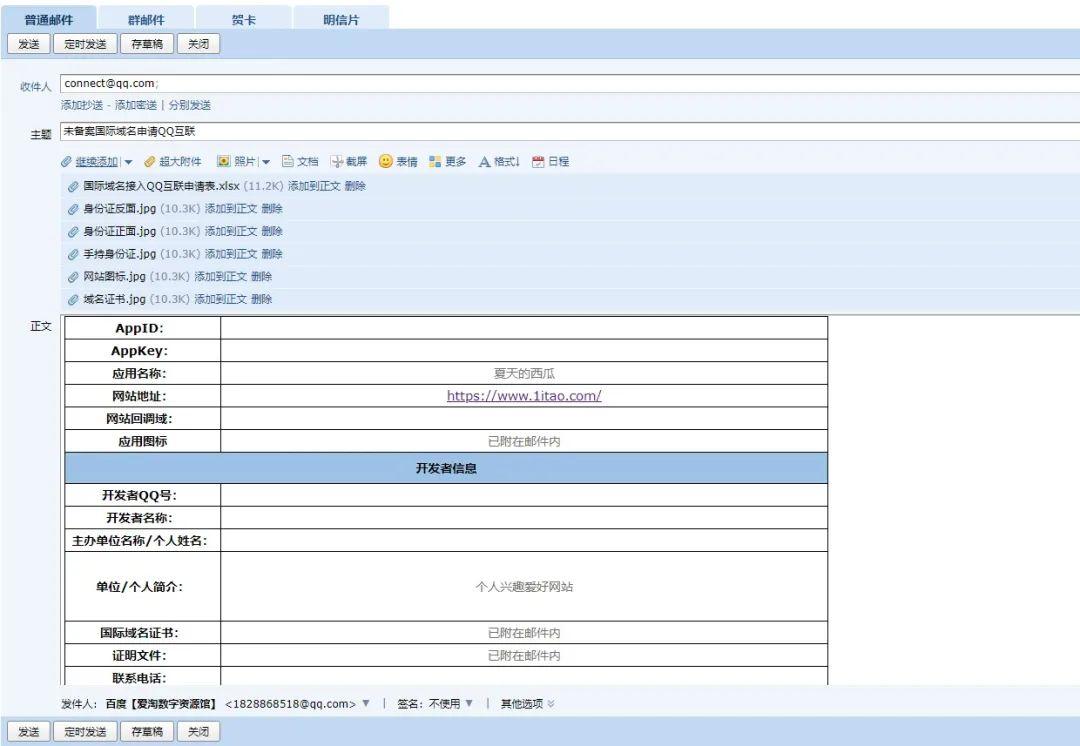Click the 截屏 screenshot icon
This screenshot has height=746, width=1080.
336,161
